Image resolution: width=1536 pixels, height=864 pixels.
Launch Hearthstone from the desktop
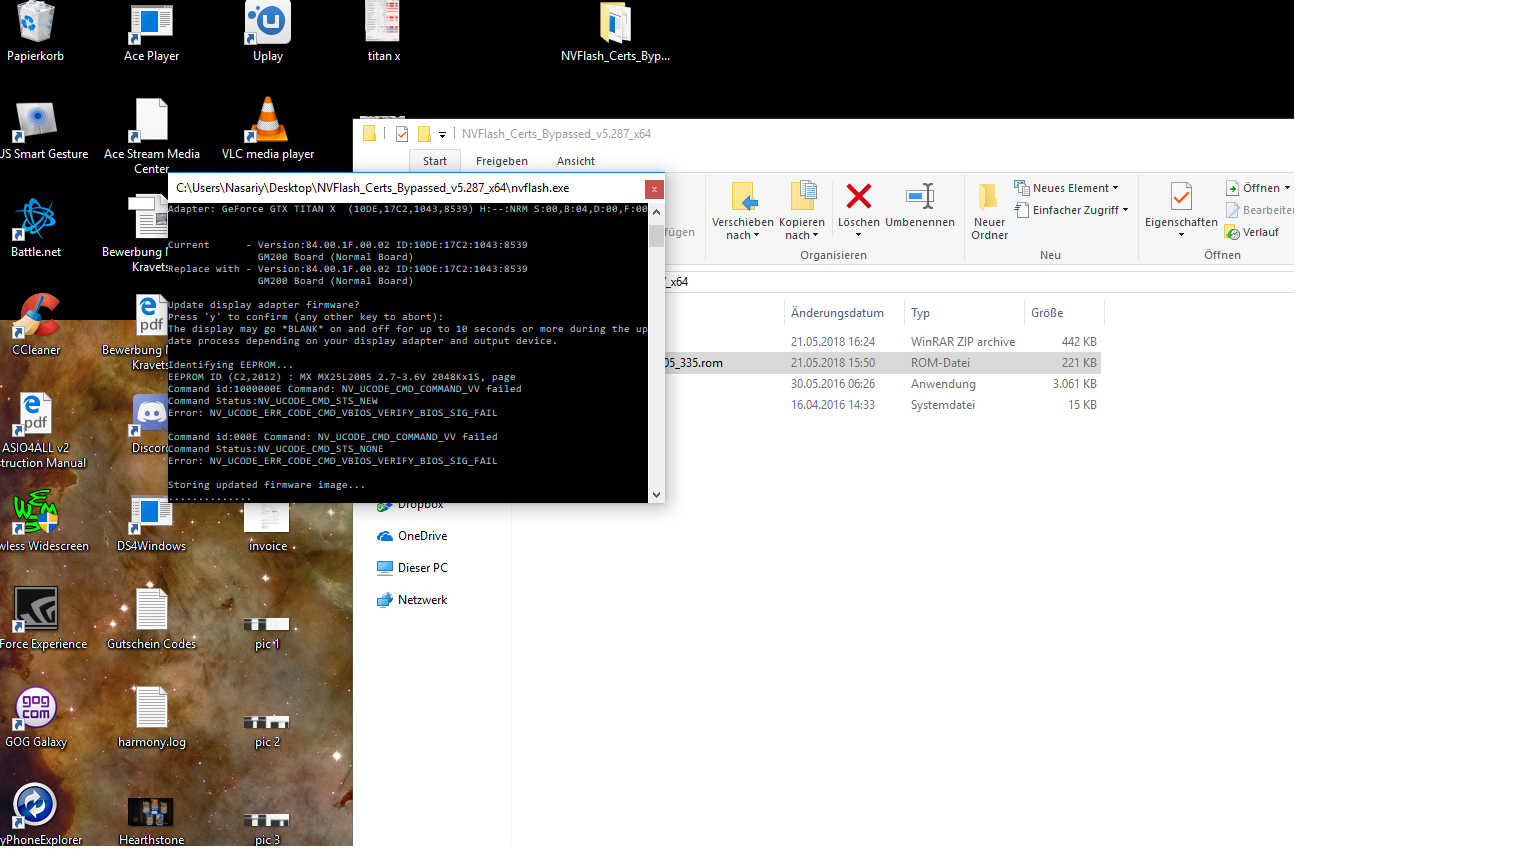coord(151,820)
